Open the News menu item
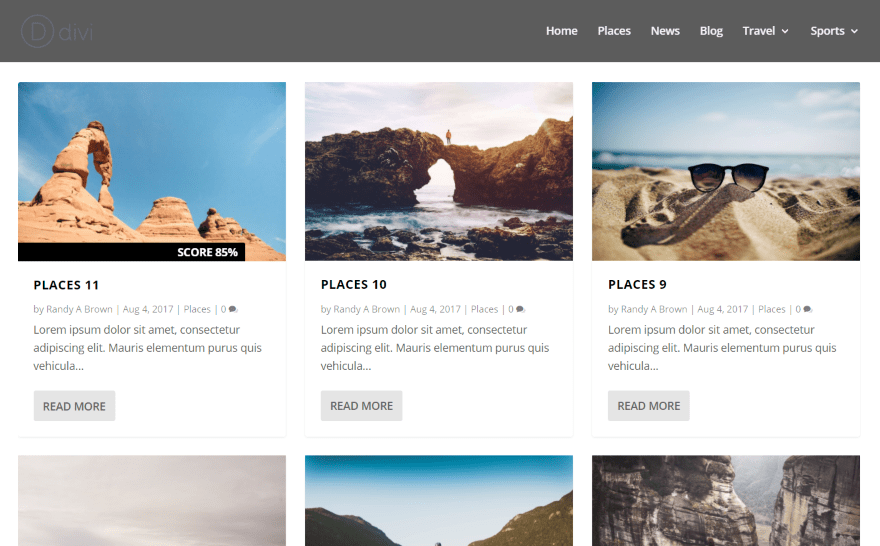Viewport: 880px width, 546px height. click(665, 31)
